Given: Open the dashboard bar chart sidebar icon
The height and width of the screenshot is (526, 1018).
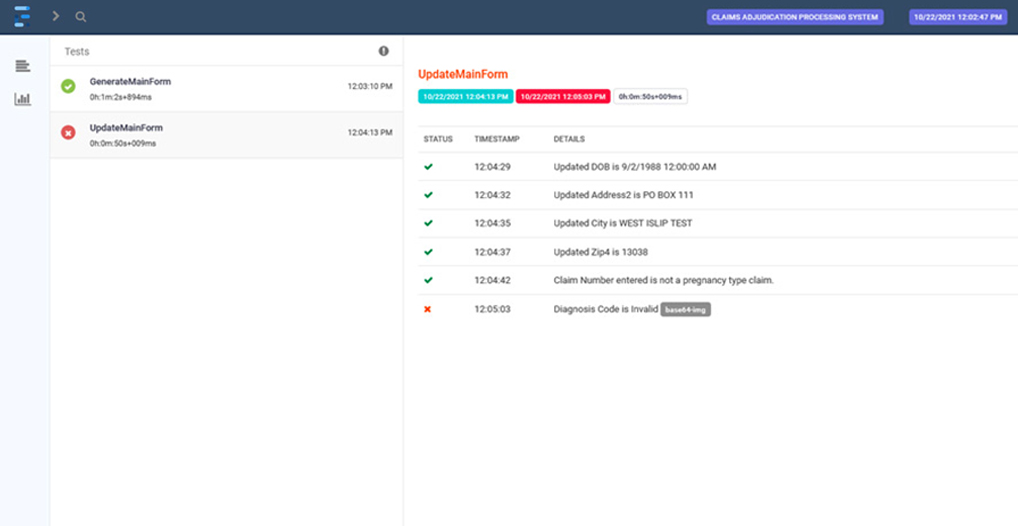Looking at the screenshot, I should click(x=23, y=99).
